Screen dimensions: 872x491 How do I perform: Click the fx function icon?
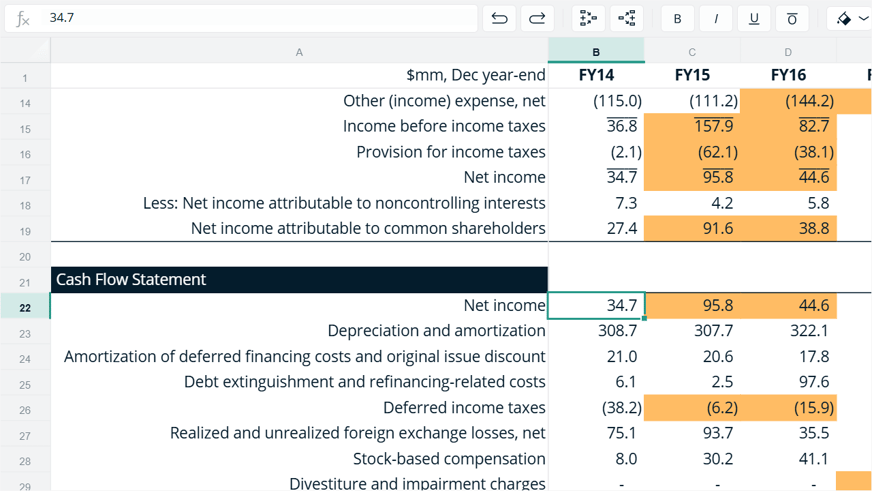click(x=23, y=18)
